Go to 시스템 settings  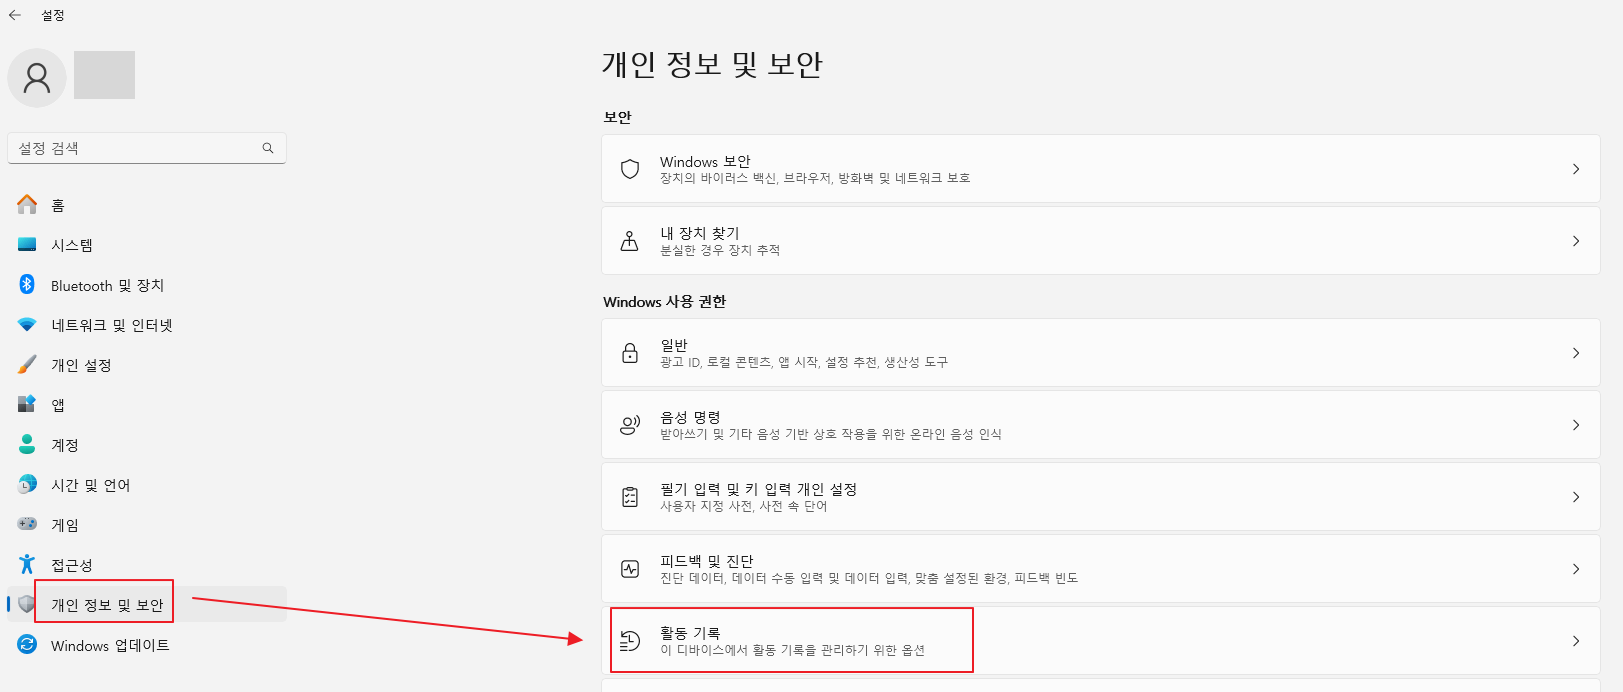tap(147, 245)
